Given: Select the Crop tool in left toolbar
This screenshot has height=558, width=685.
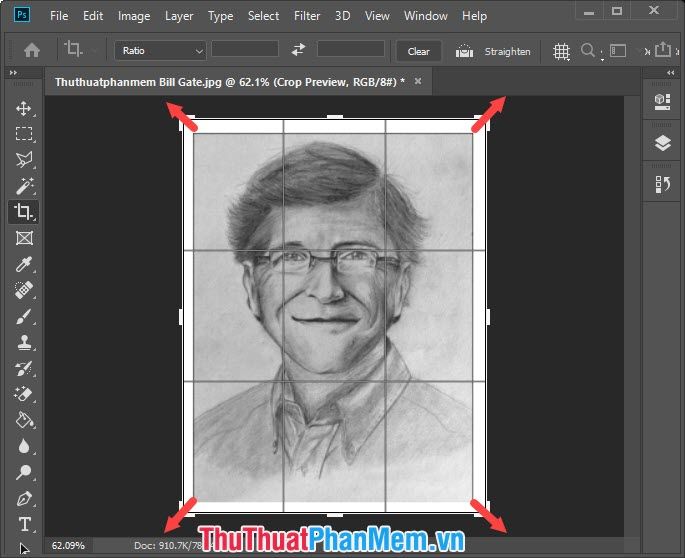Looking at the screenshot, I should click(x=24, y=212).
